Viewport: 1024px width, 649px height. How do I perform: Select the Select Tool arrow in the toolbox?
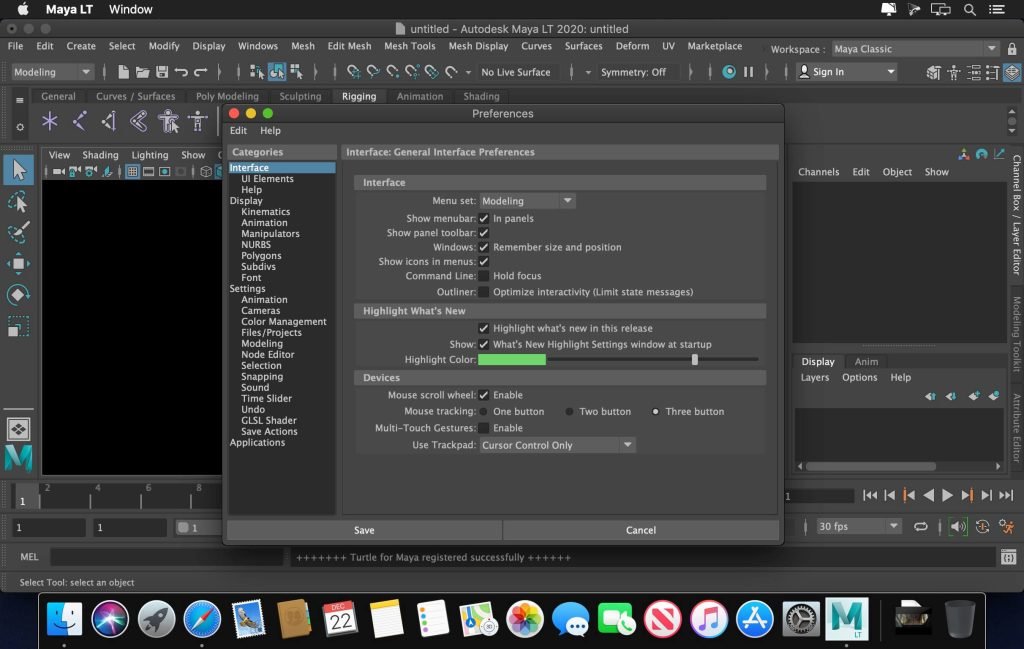(x=17, y=169)
